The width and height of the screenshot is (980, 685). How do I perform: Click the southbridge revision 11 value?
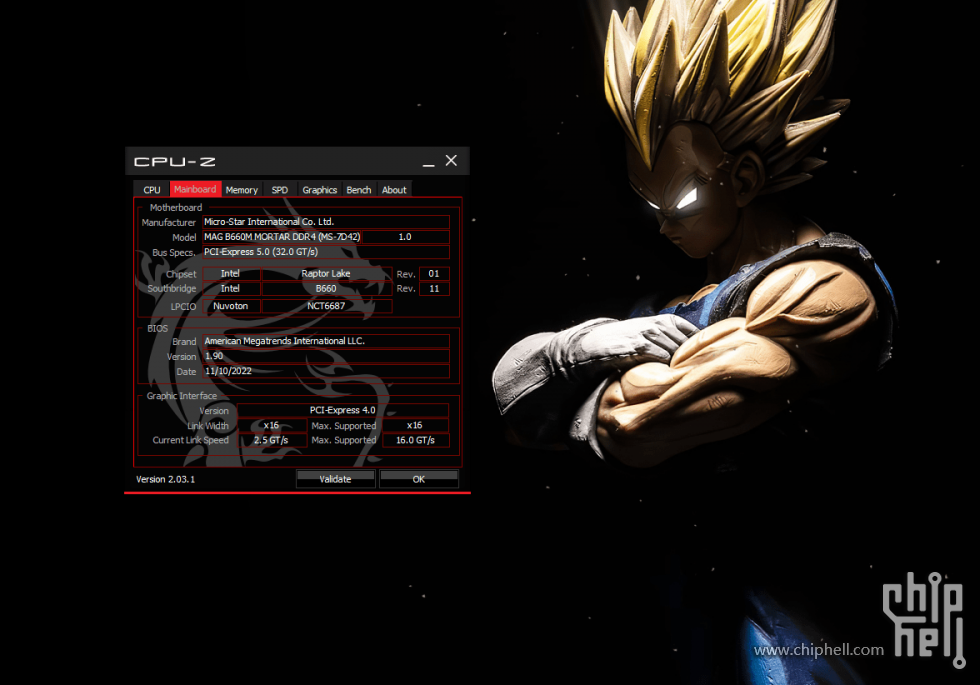coord(434,289)
